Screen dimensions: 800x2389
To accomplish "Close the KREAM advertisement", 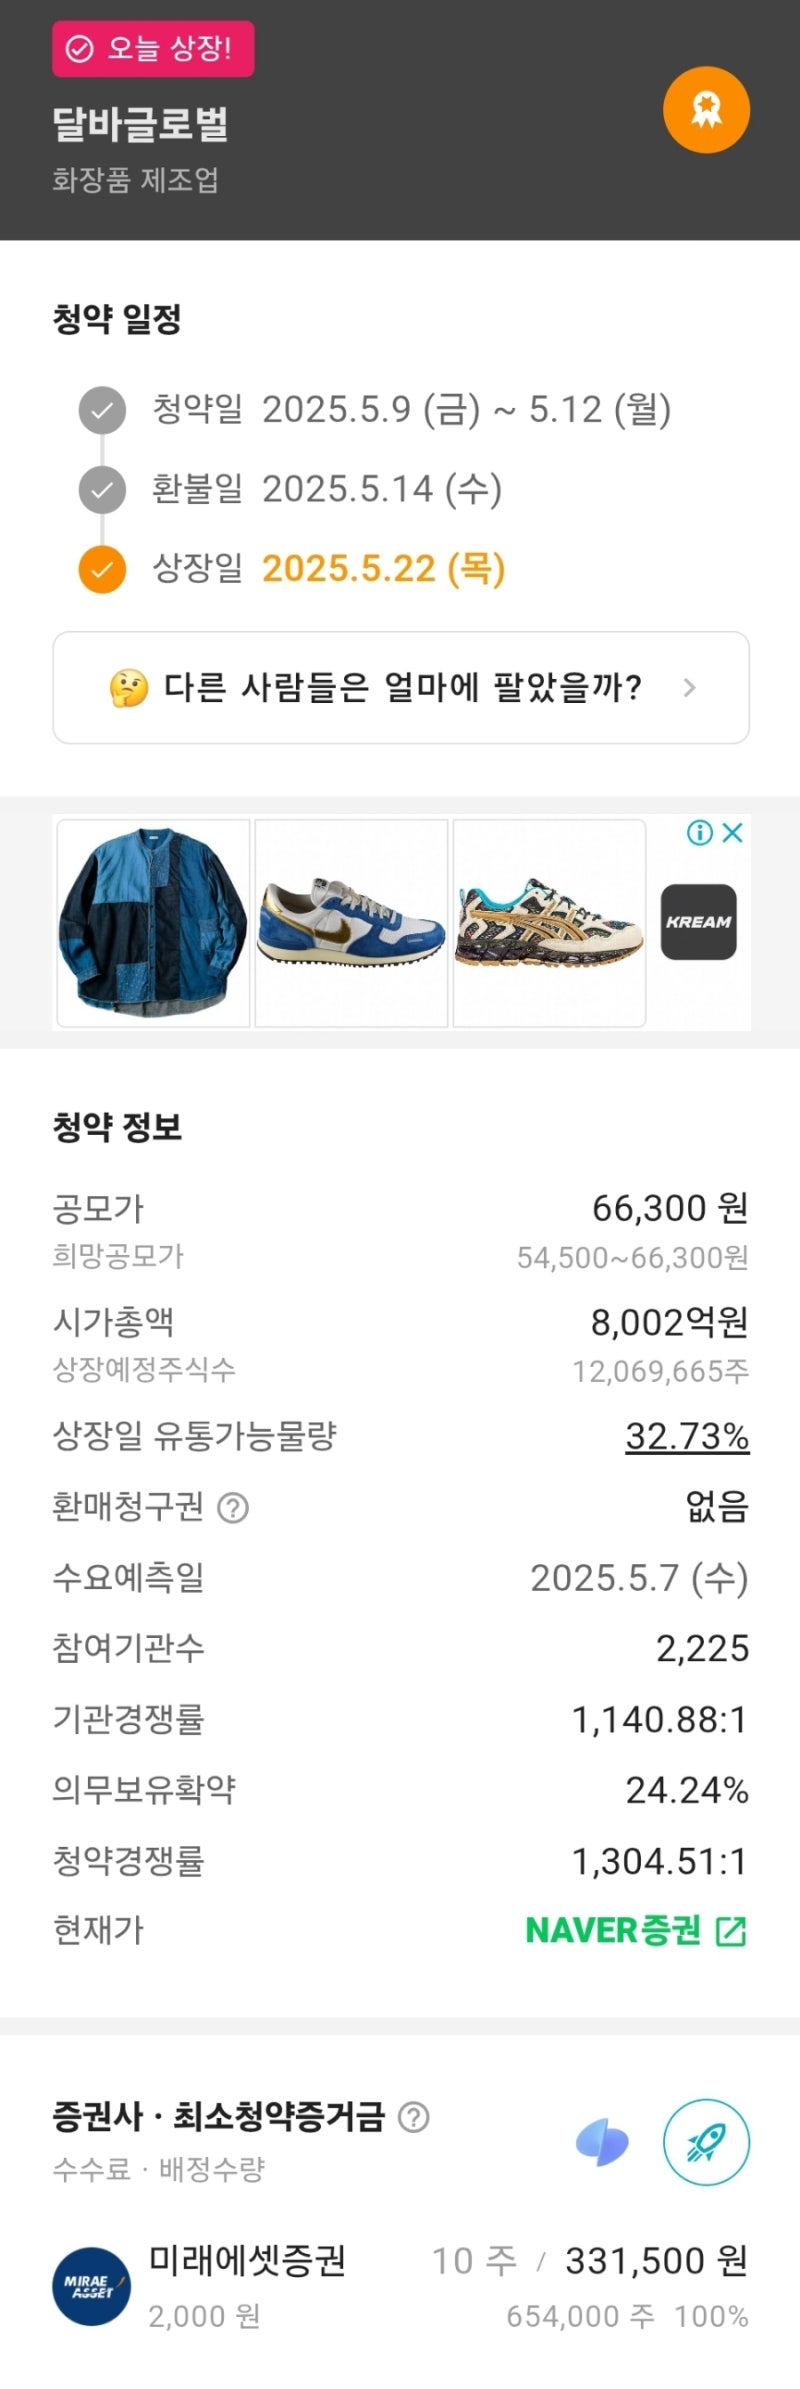I will 733,832.
